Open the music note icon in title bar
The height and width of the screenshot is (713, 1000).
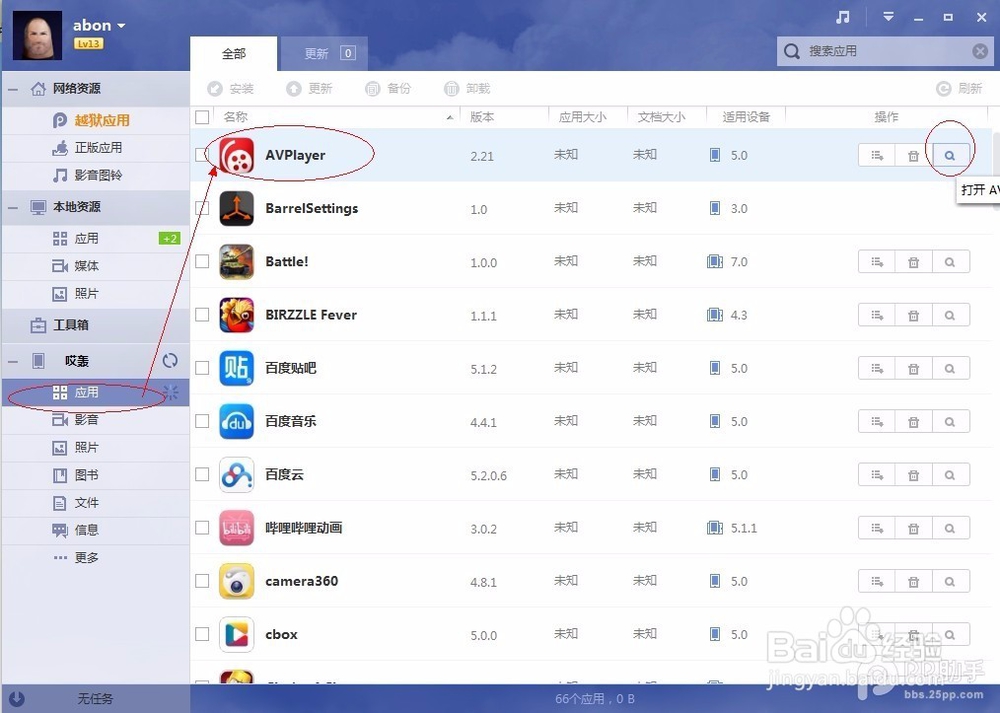click(842, 17)
